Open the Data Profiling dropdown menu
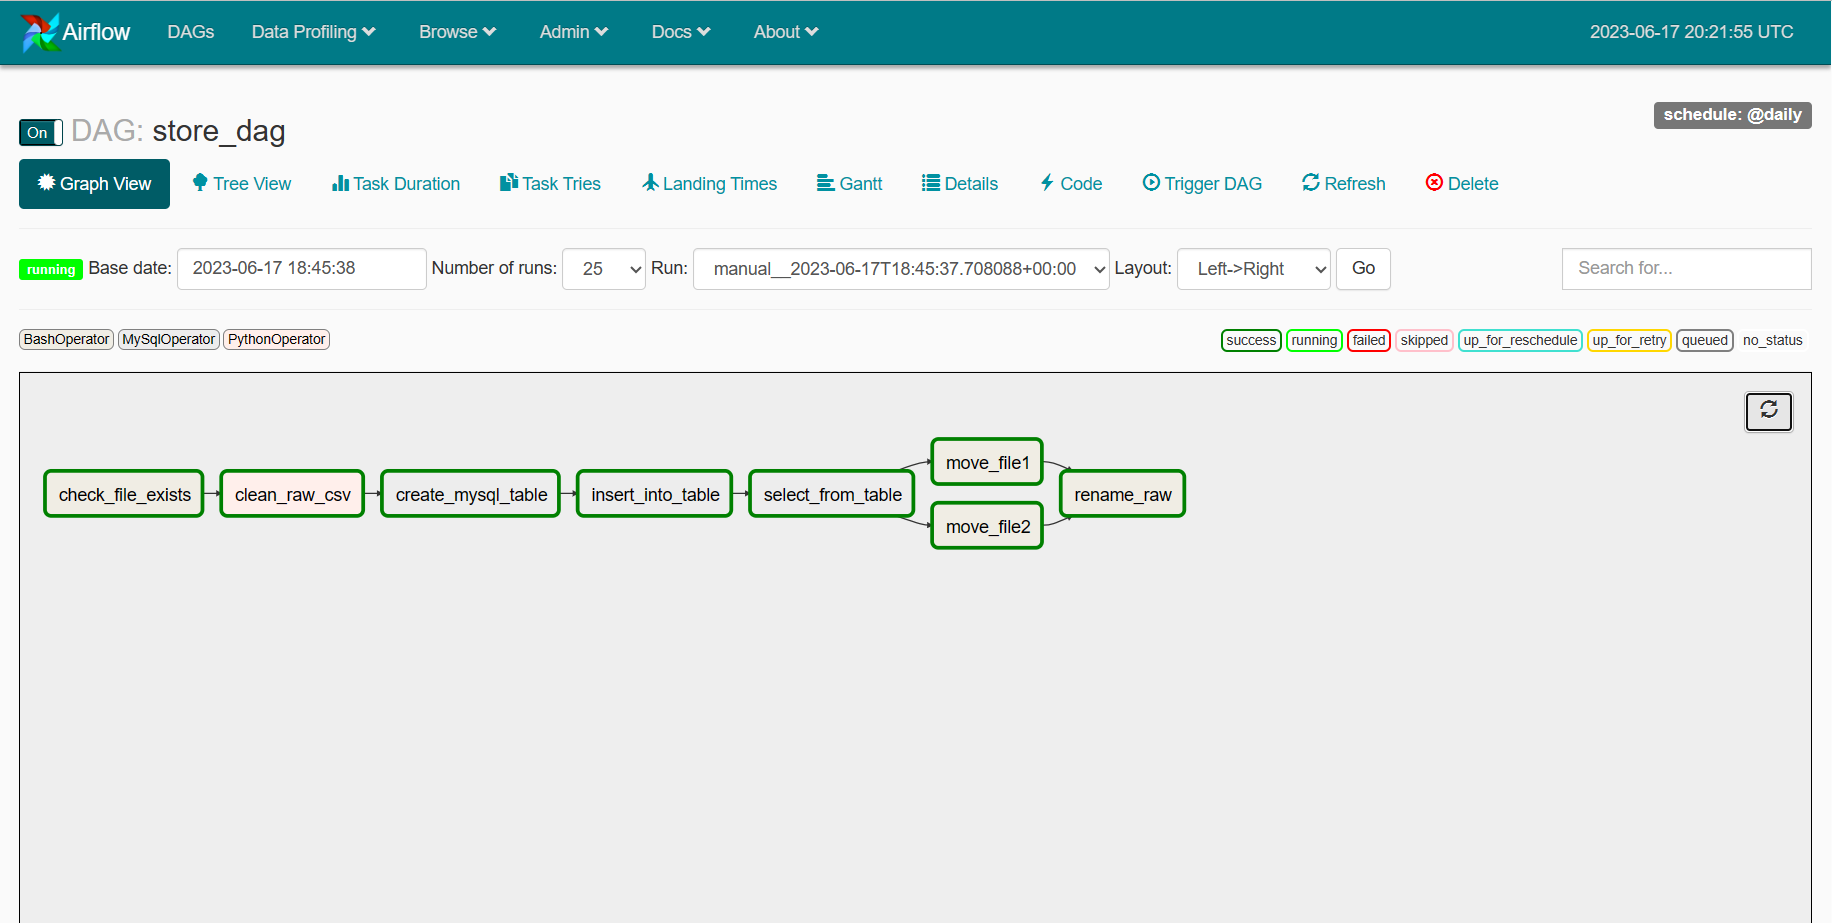Screen dimensions: 1832x923 click(x=313, y=32)
